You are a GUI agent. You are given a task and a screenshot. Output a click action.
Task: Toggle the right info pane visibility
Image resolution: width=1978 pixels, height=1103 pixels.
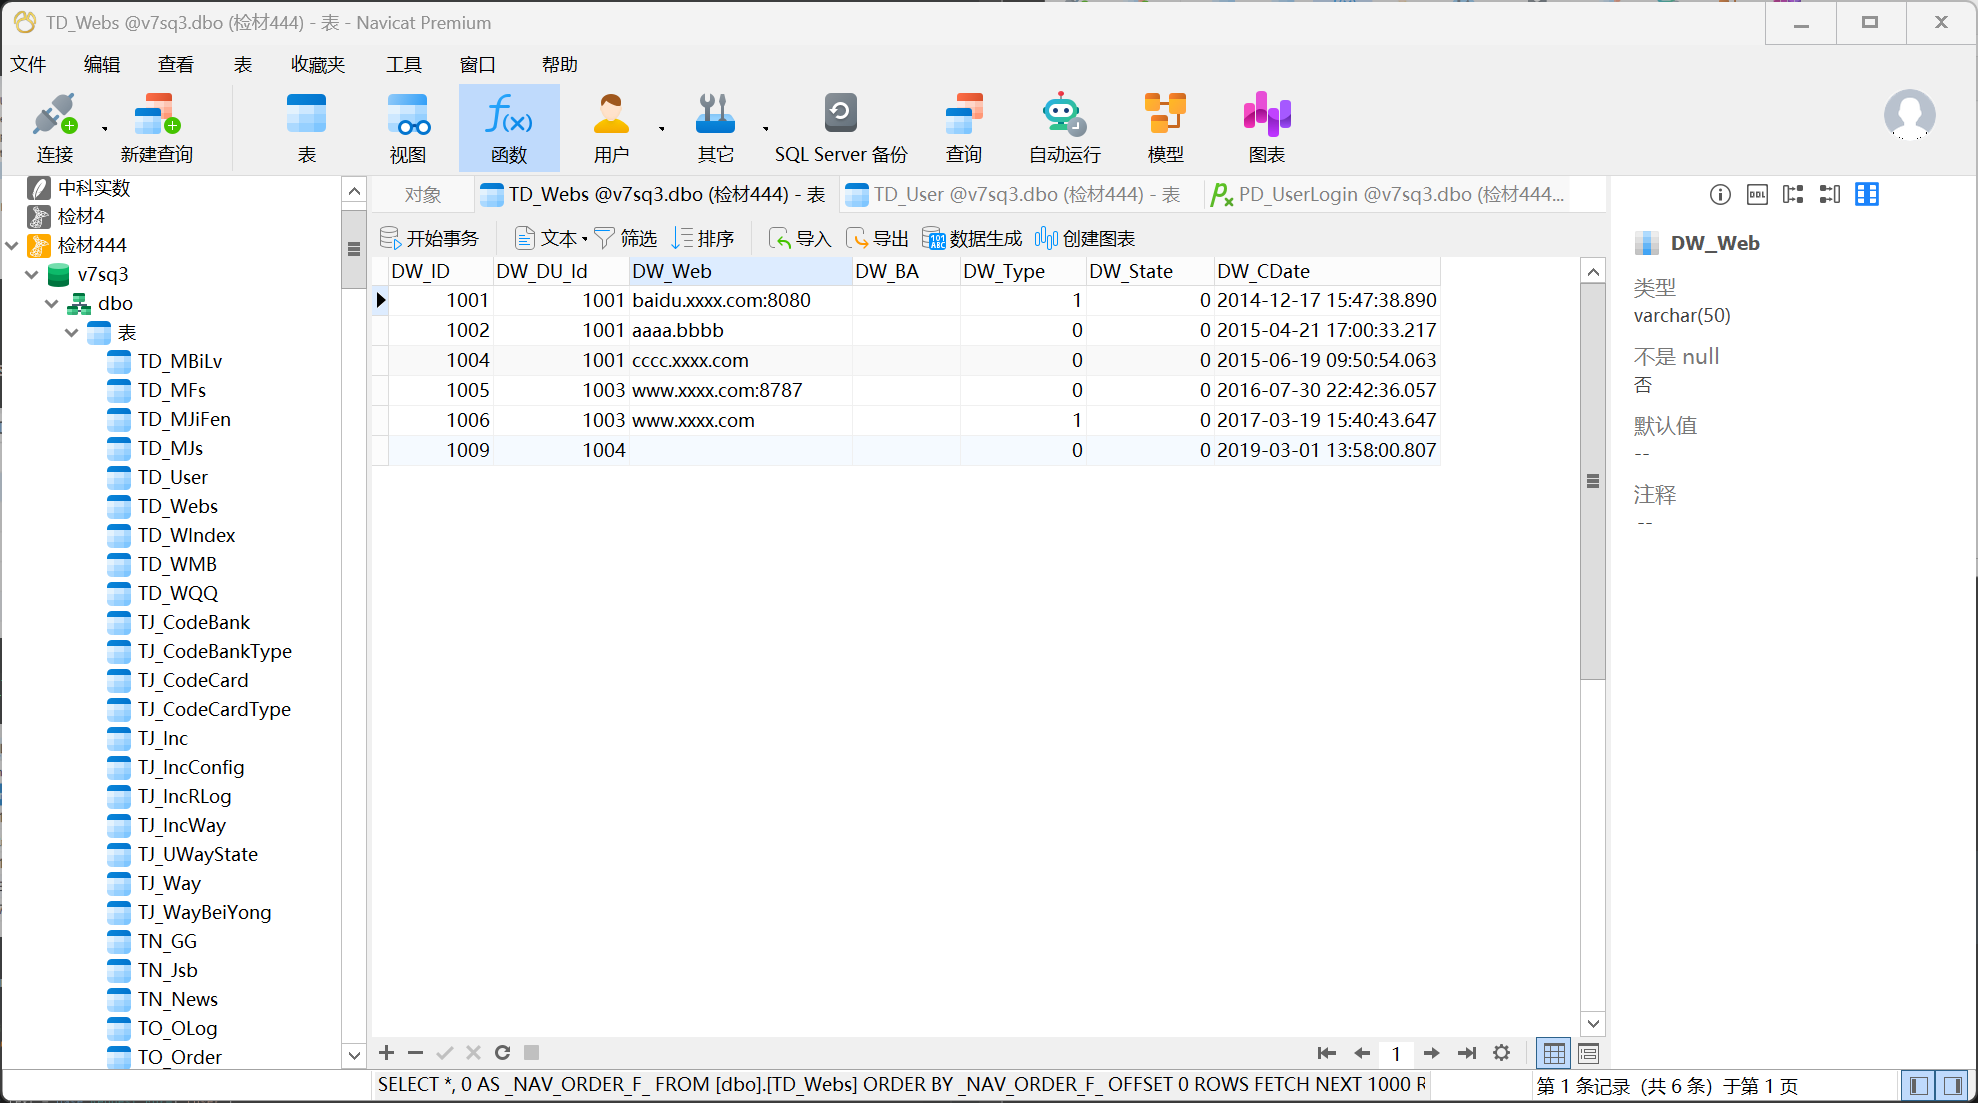1953,1085
